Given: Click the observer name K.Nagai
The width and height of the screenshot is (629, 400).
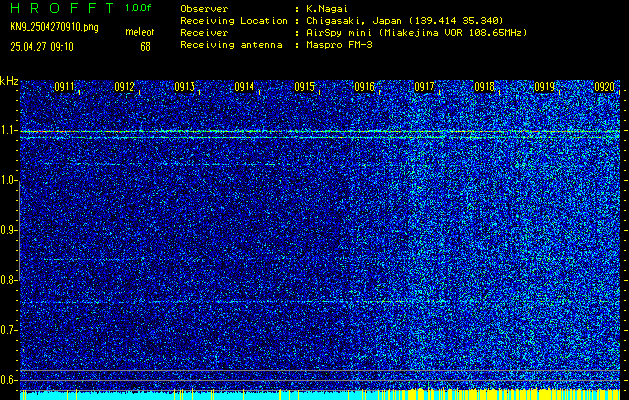Looking at the screenshot, I should [327, 9].
